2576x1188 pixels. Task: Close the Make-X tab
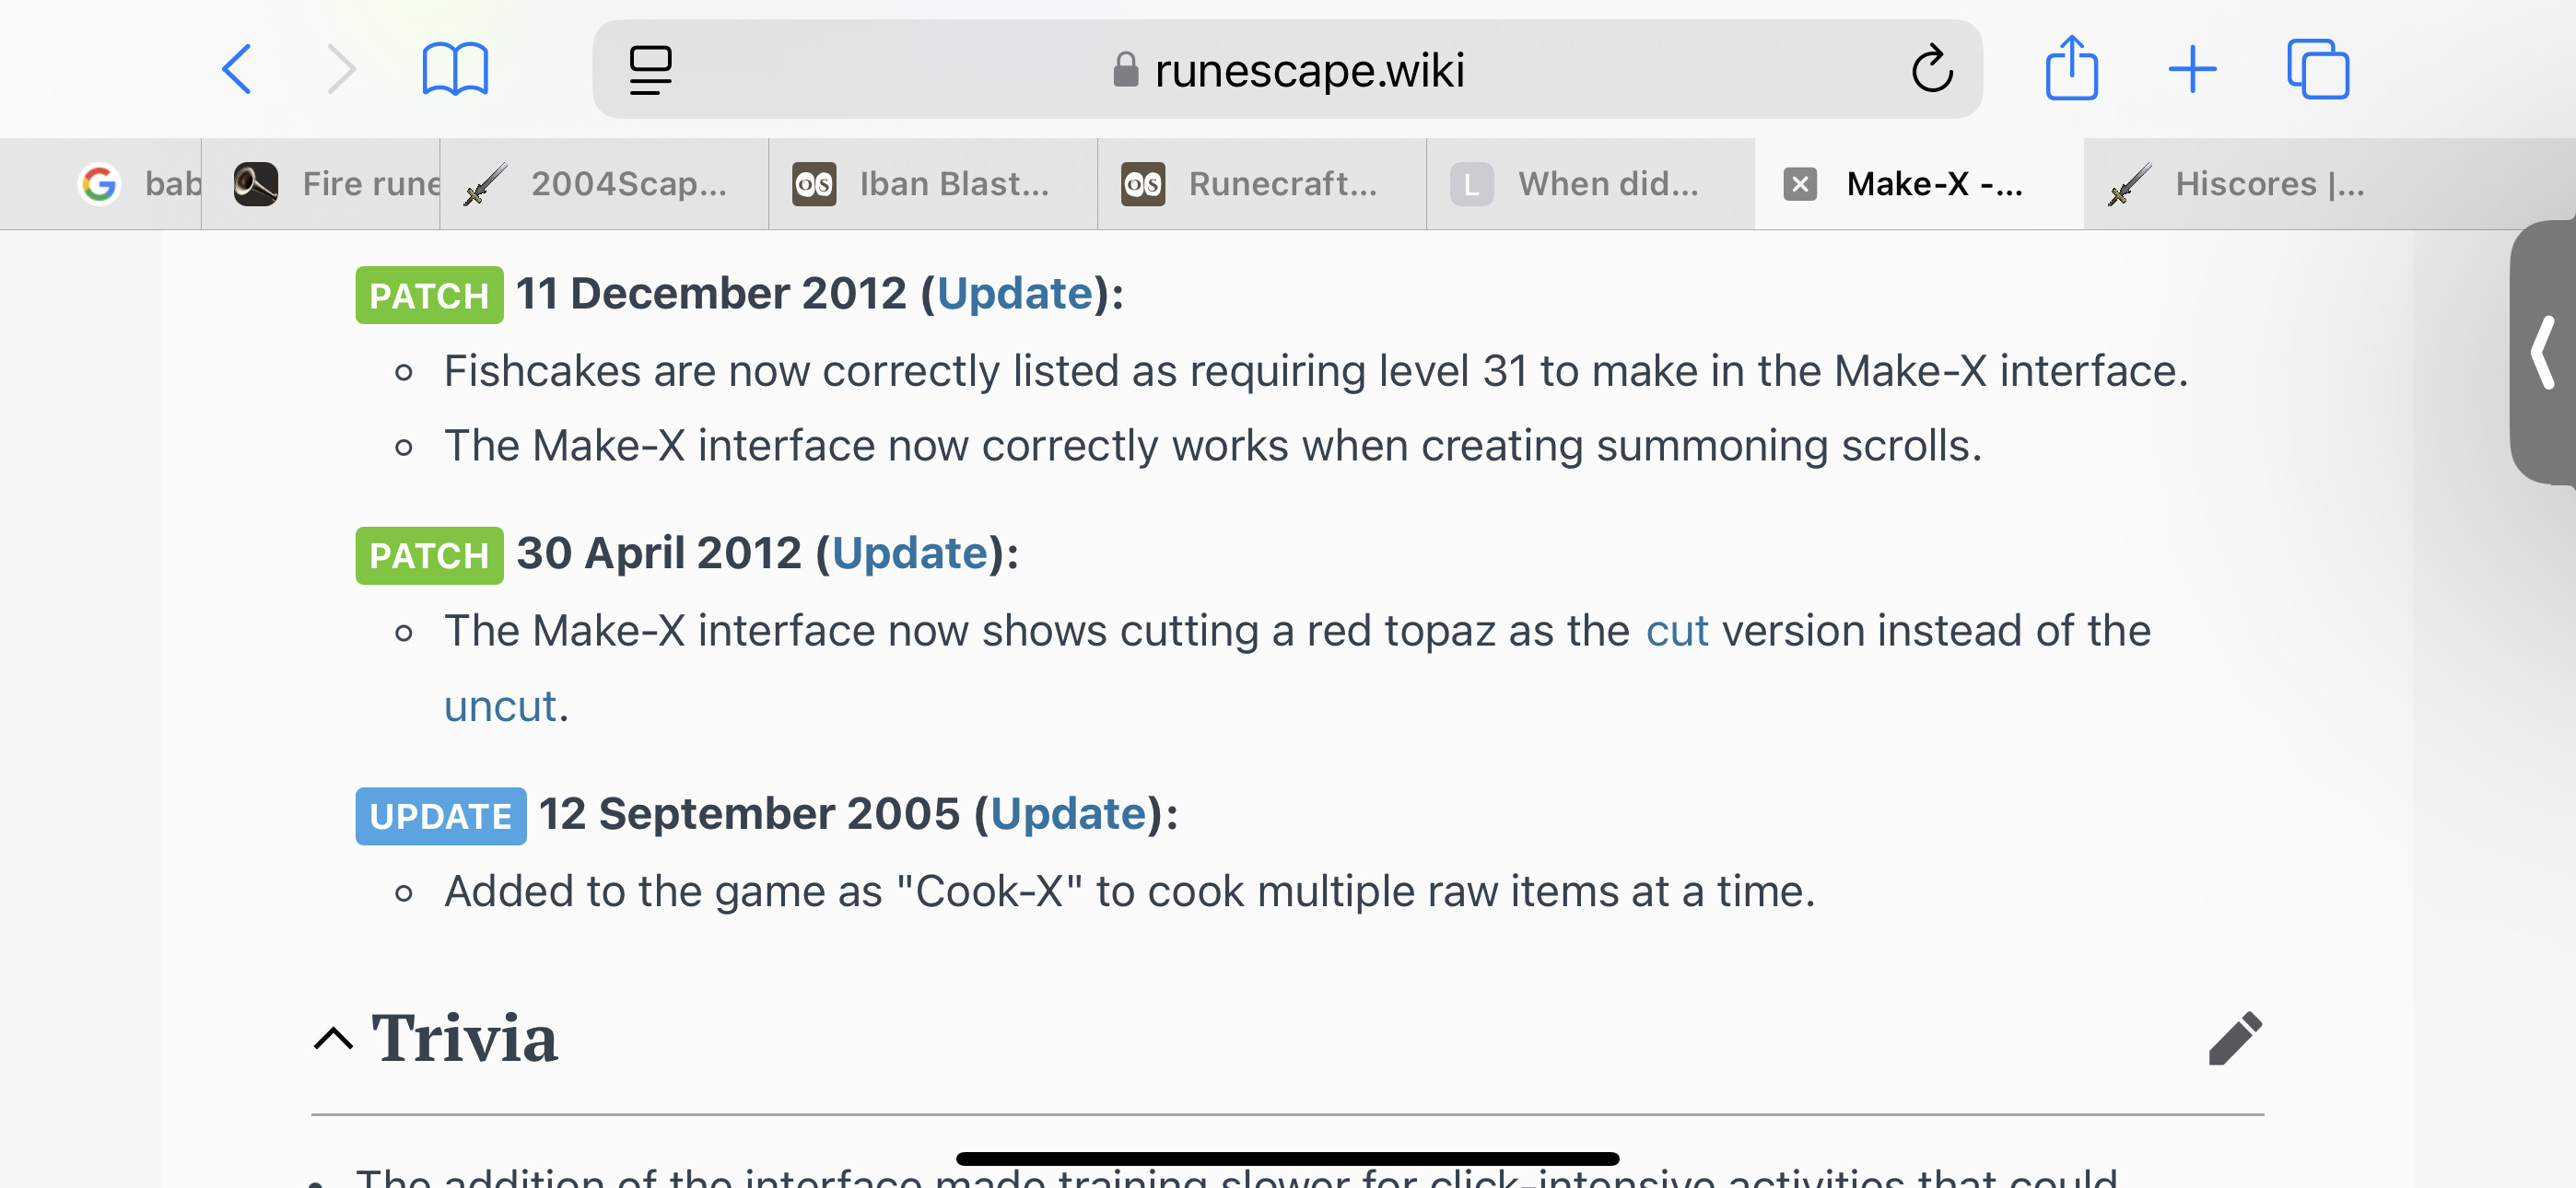[1799, 184]
